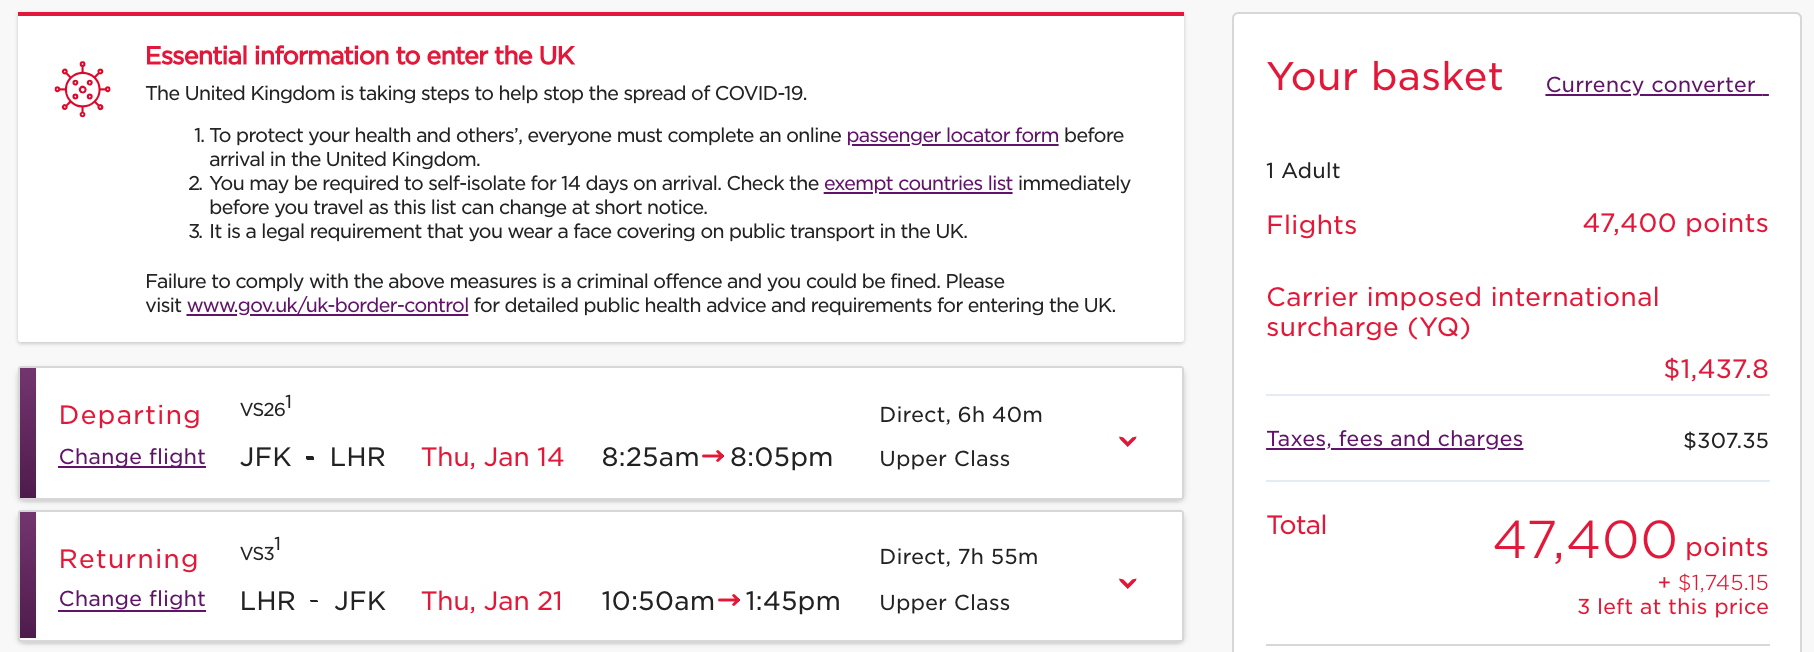
Task: Open the Currency converter
Action: point(1656,85)
